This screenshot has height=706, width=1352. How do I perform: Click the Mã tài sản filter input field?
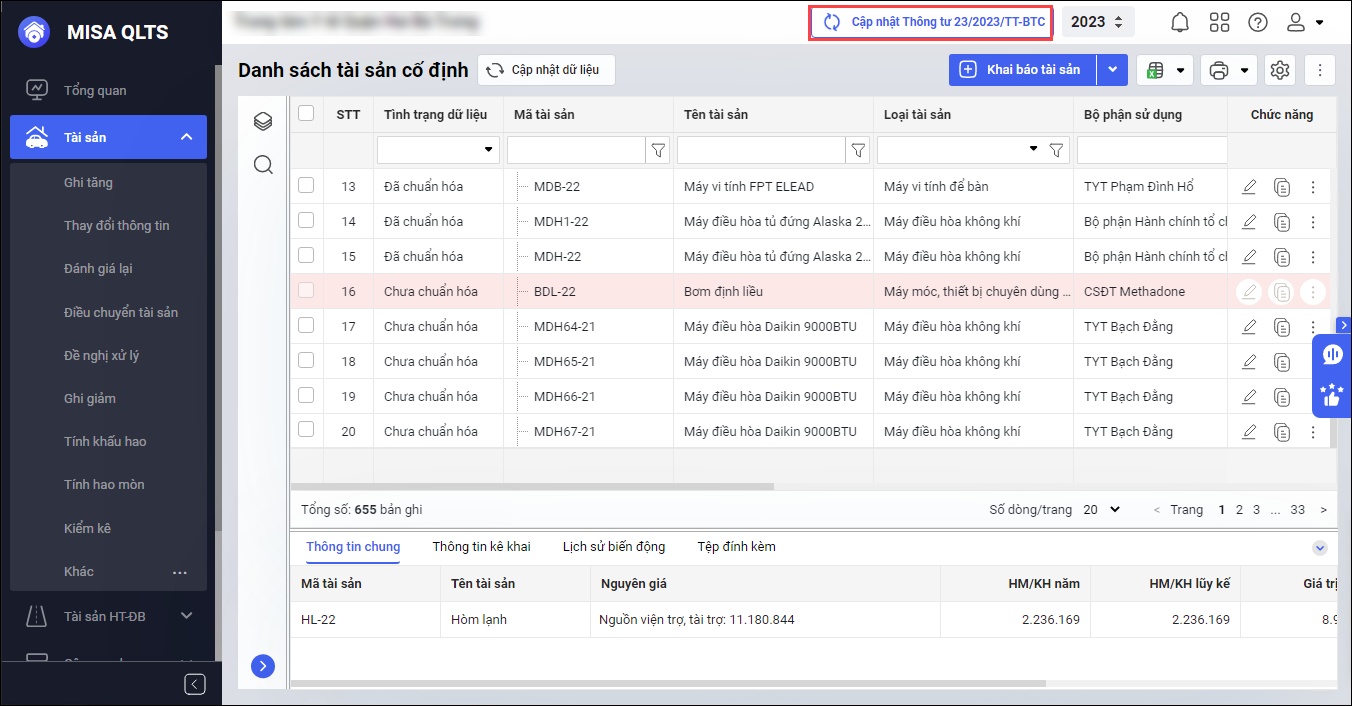(575, 150)
